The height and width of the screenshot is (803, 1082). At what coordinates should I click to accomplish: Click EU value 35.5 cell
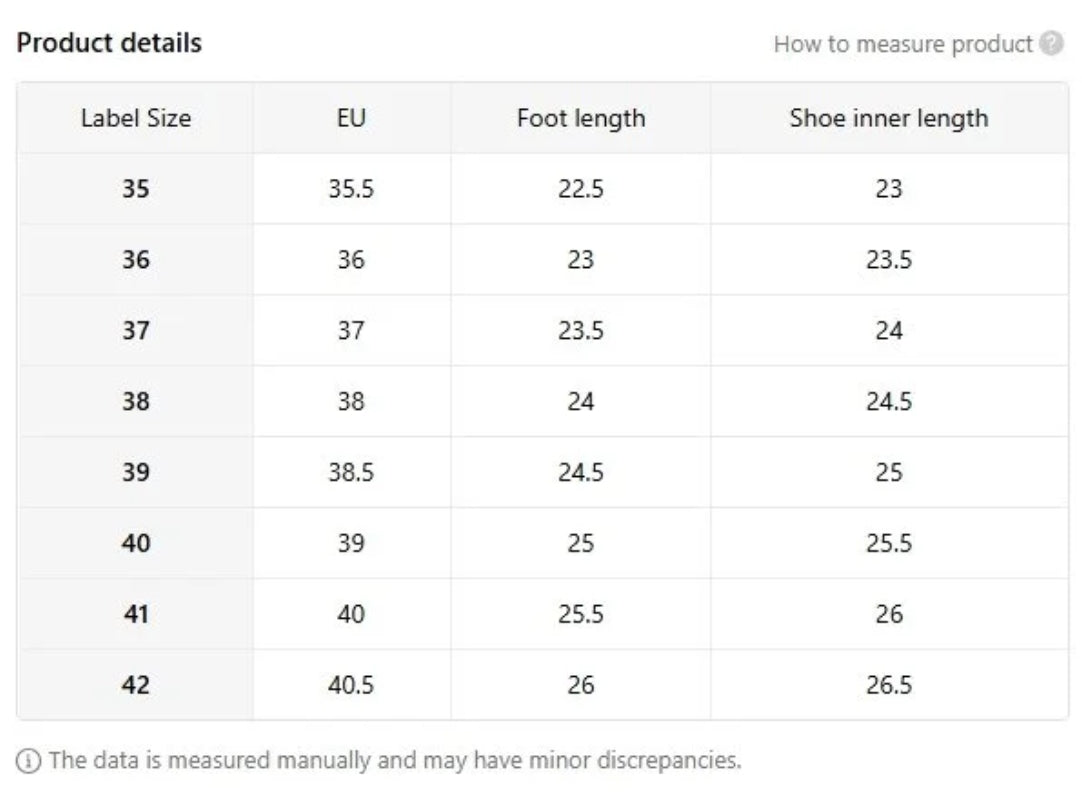coord(351,189)
